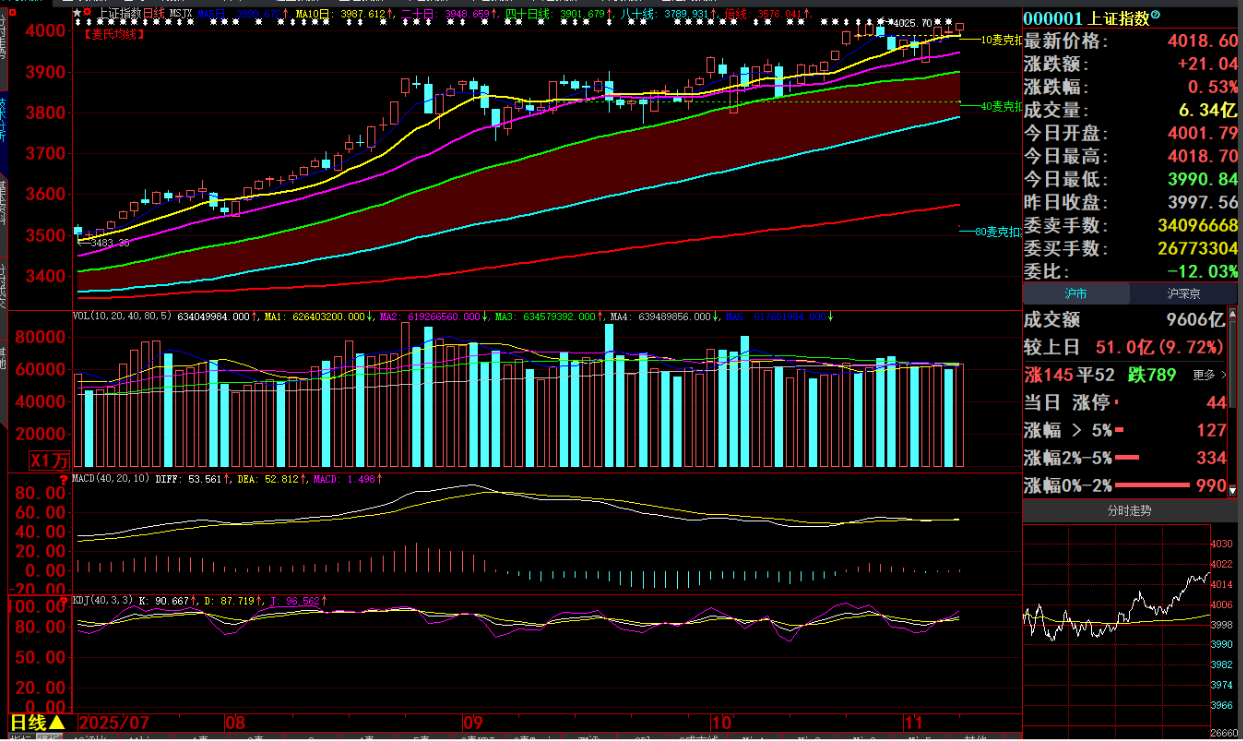Click the red question mark by MACD

tap(64, 480)
